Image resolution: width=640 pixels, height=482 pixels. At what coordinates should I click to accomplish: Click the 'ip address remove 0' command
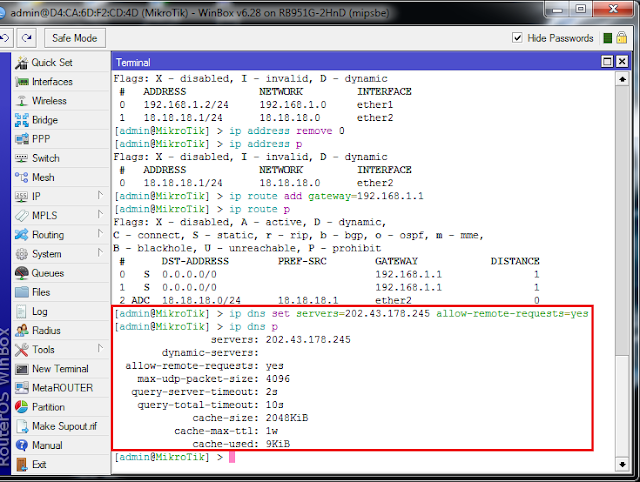click(x=287, y=131)
